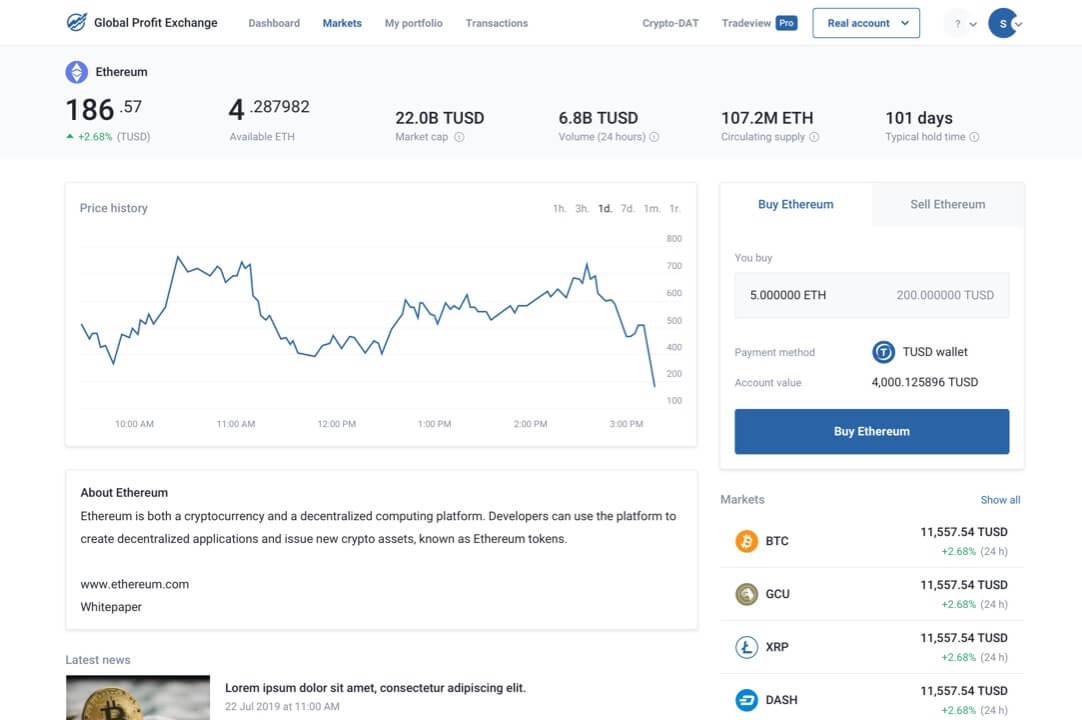The width and height of the screenshot is (1082, 720).
Task: Select the 7d price history range
Action: click(x=627, y=208)
